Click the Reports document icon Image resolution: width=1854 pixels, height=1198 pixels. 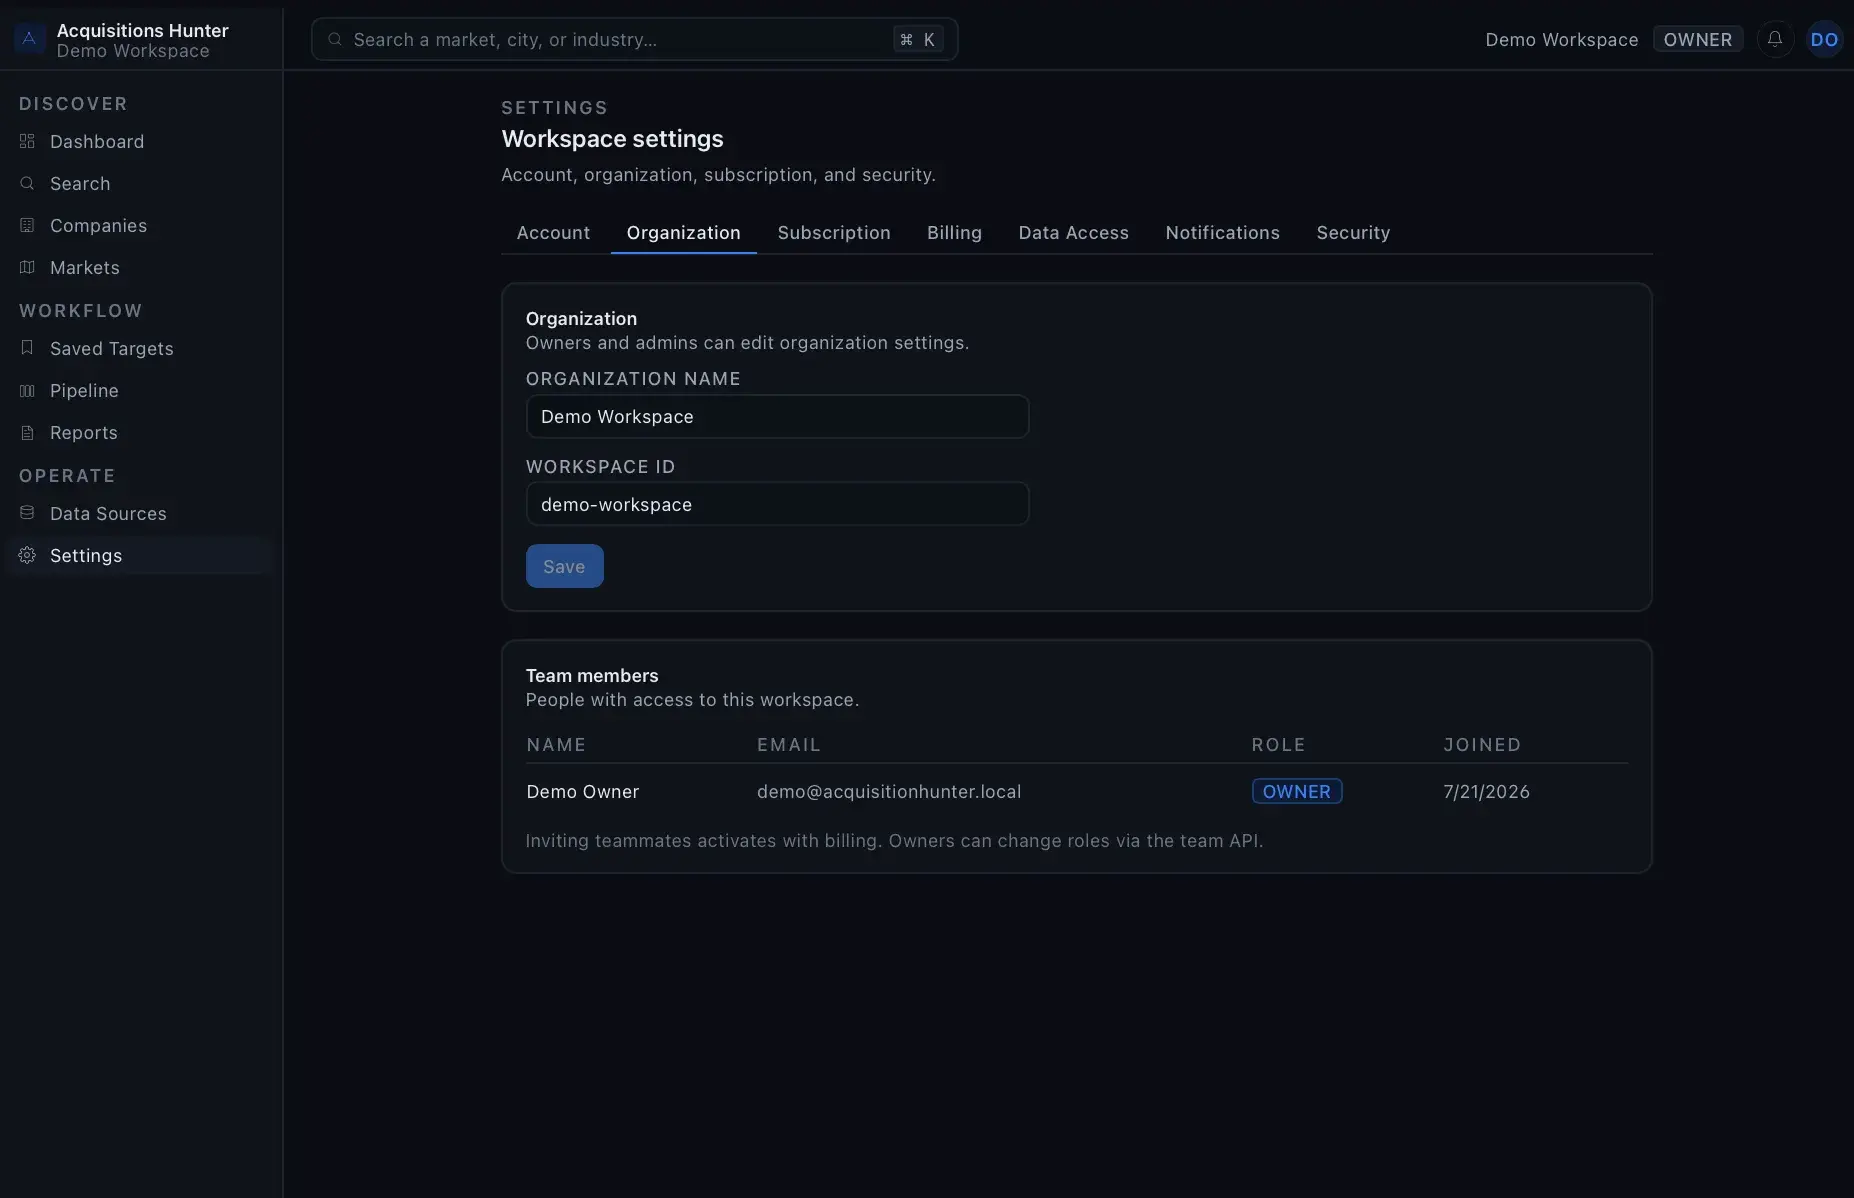27,432
